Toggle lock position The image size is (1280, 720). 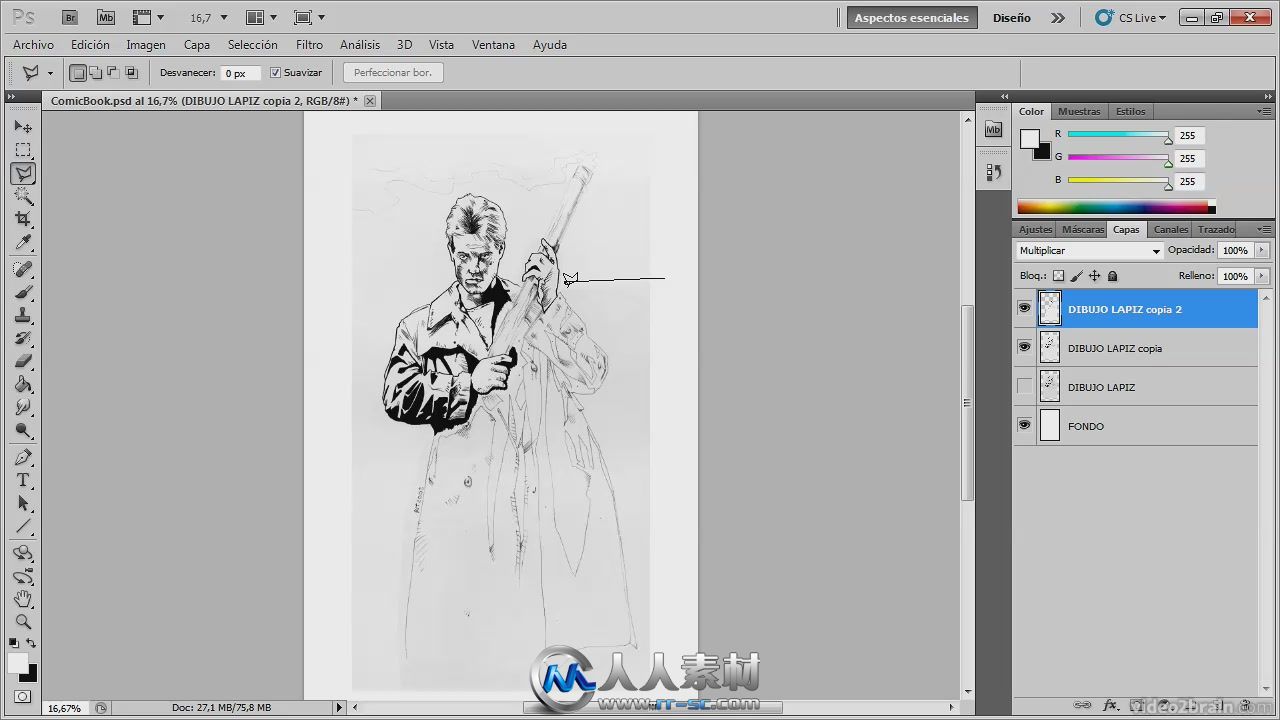1094,276
